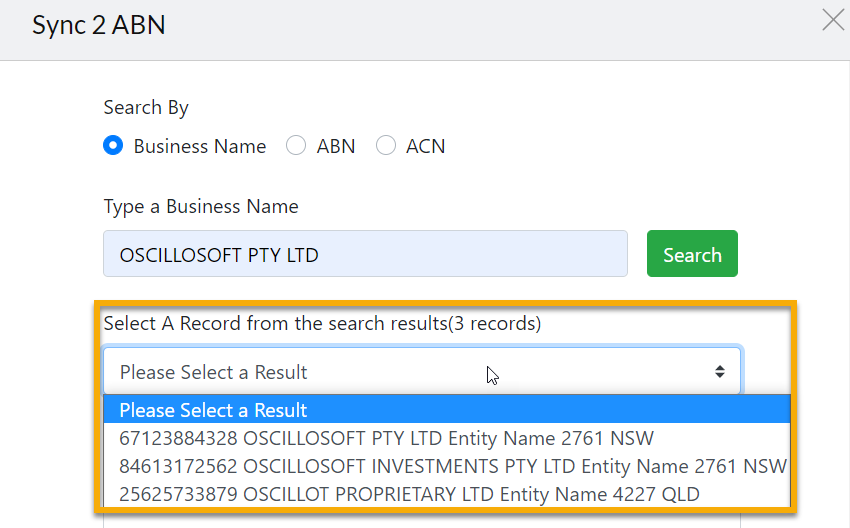Click the Business Name label text
Viewport: 850px width, 528px height.
point(199,146)
